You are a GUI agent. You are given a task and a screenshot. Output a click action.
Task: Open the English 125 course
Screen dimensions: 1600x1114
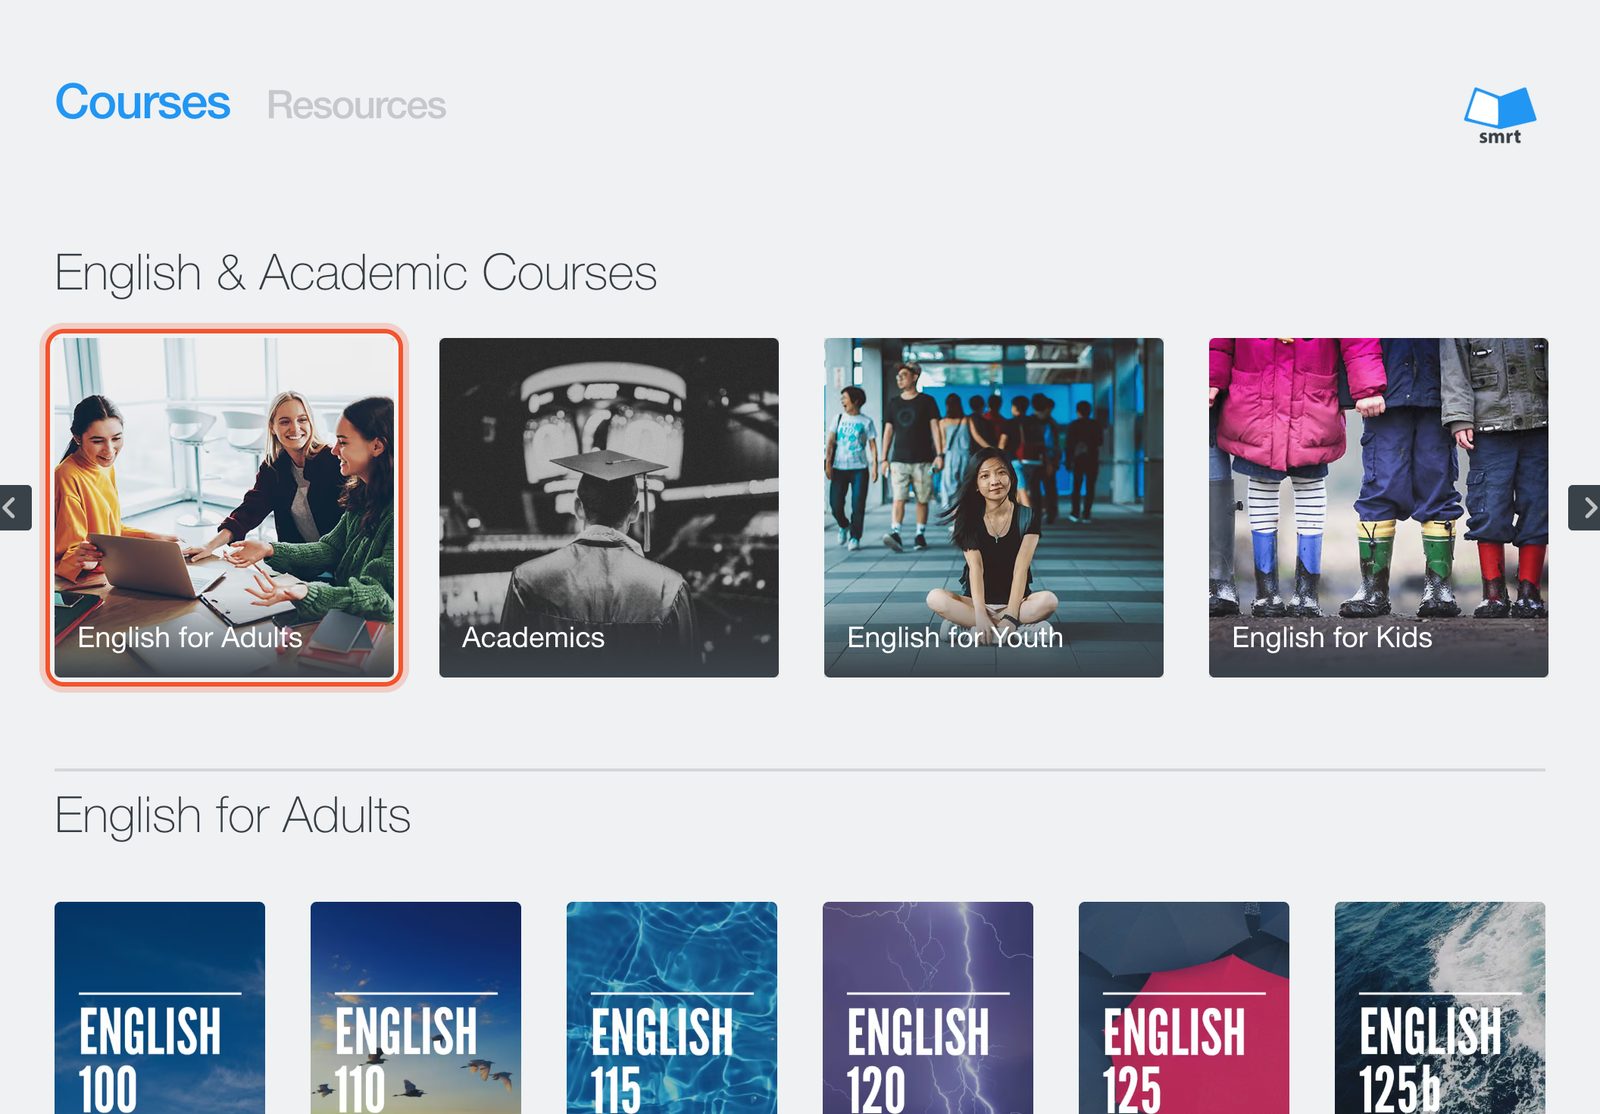tap(1184, 1008)
